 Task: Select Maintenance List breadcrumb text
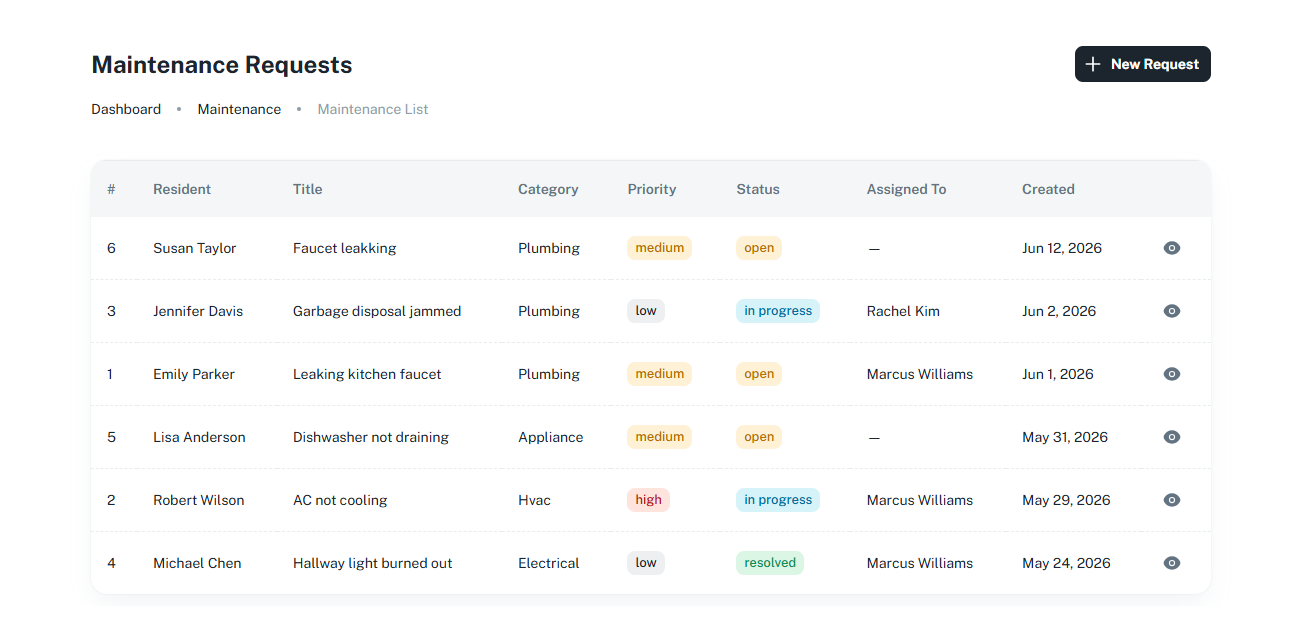[373, 109]
